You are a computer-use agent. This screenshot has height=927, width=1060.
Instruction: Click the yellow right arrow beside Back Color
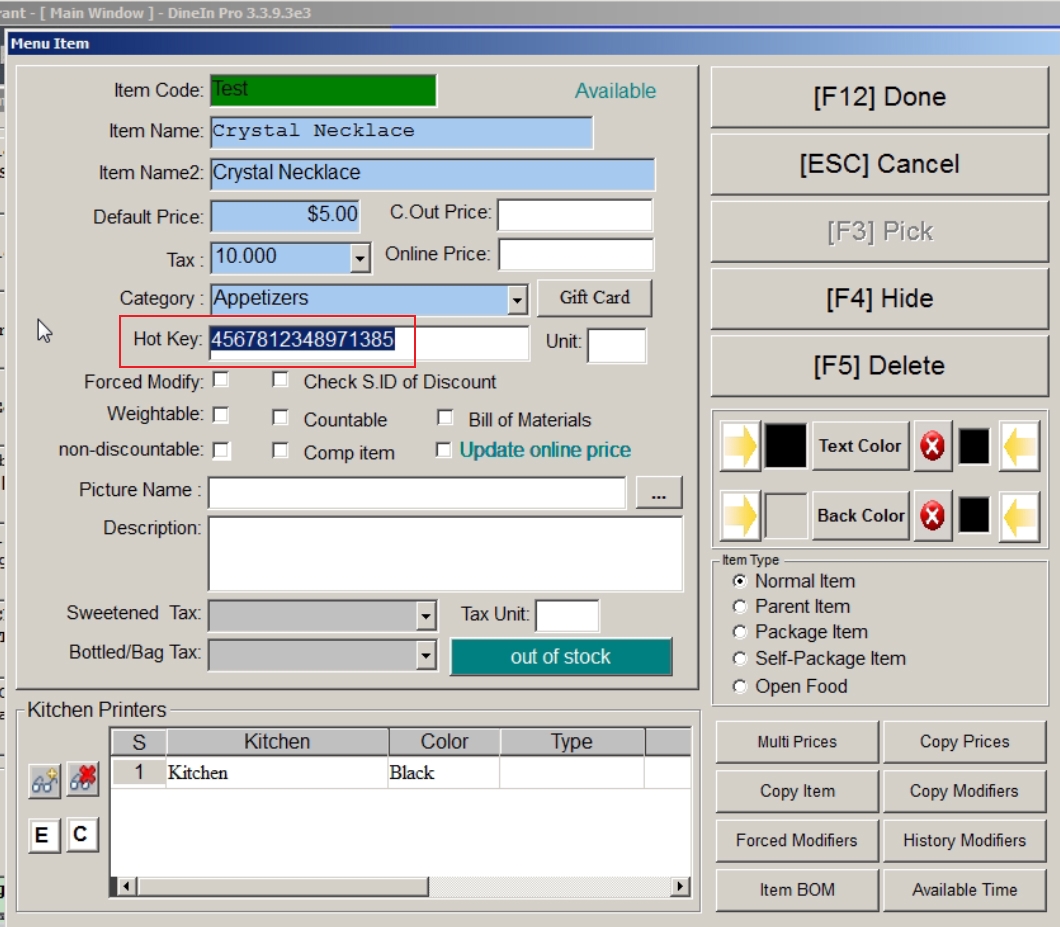point(740,516)
